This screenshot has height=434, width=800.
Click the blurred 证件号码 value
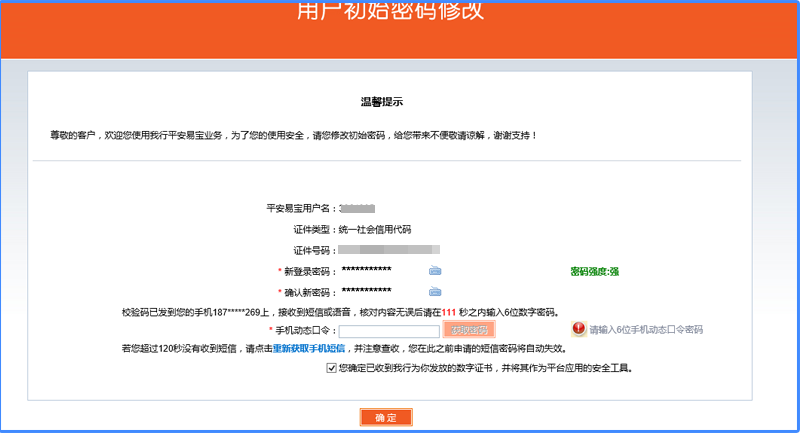(x=387, y=249)
